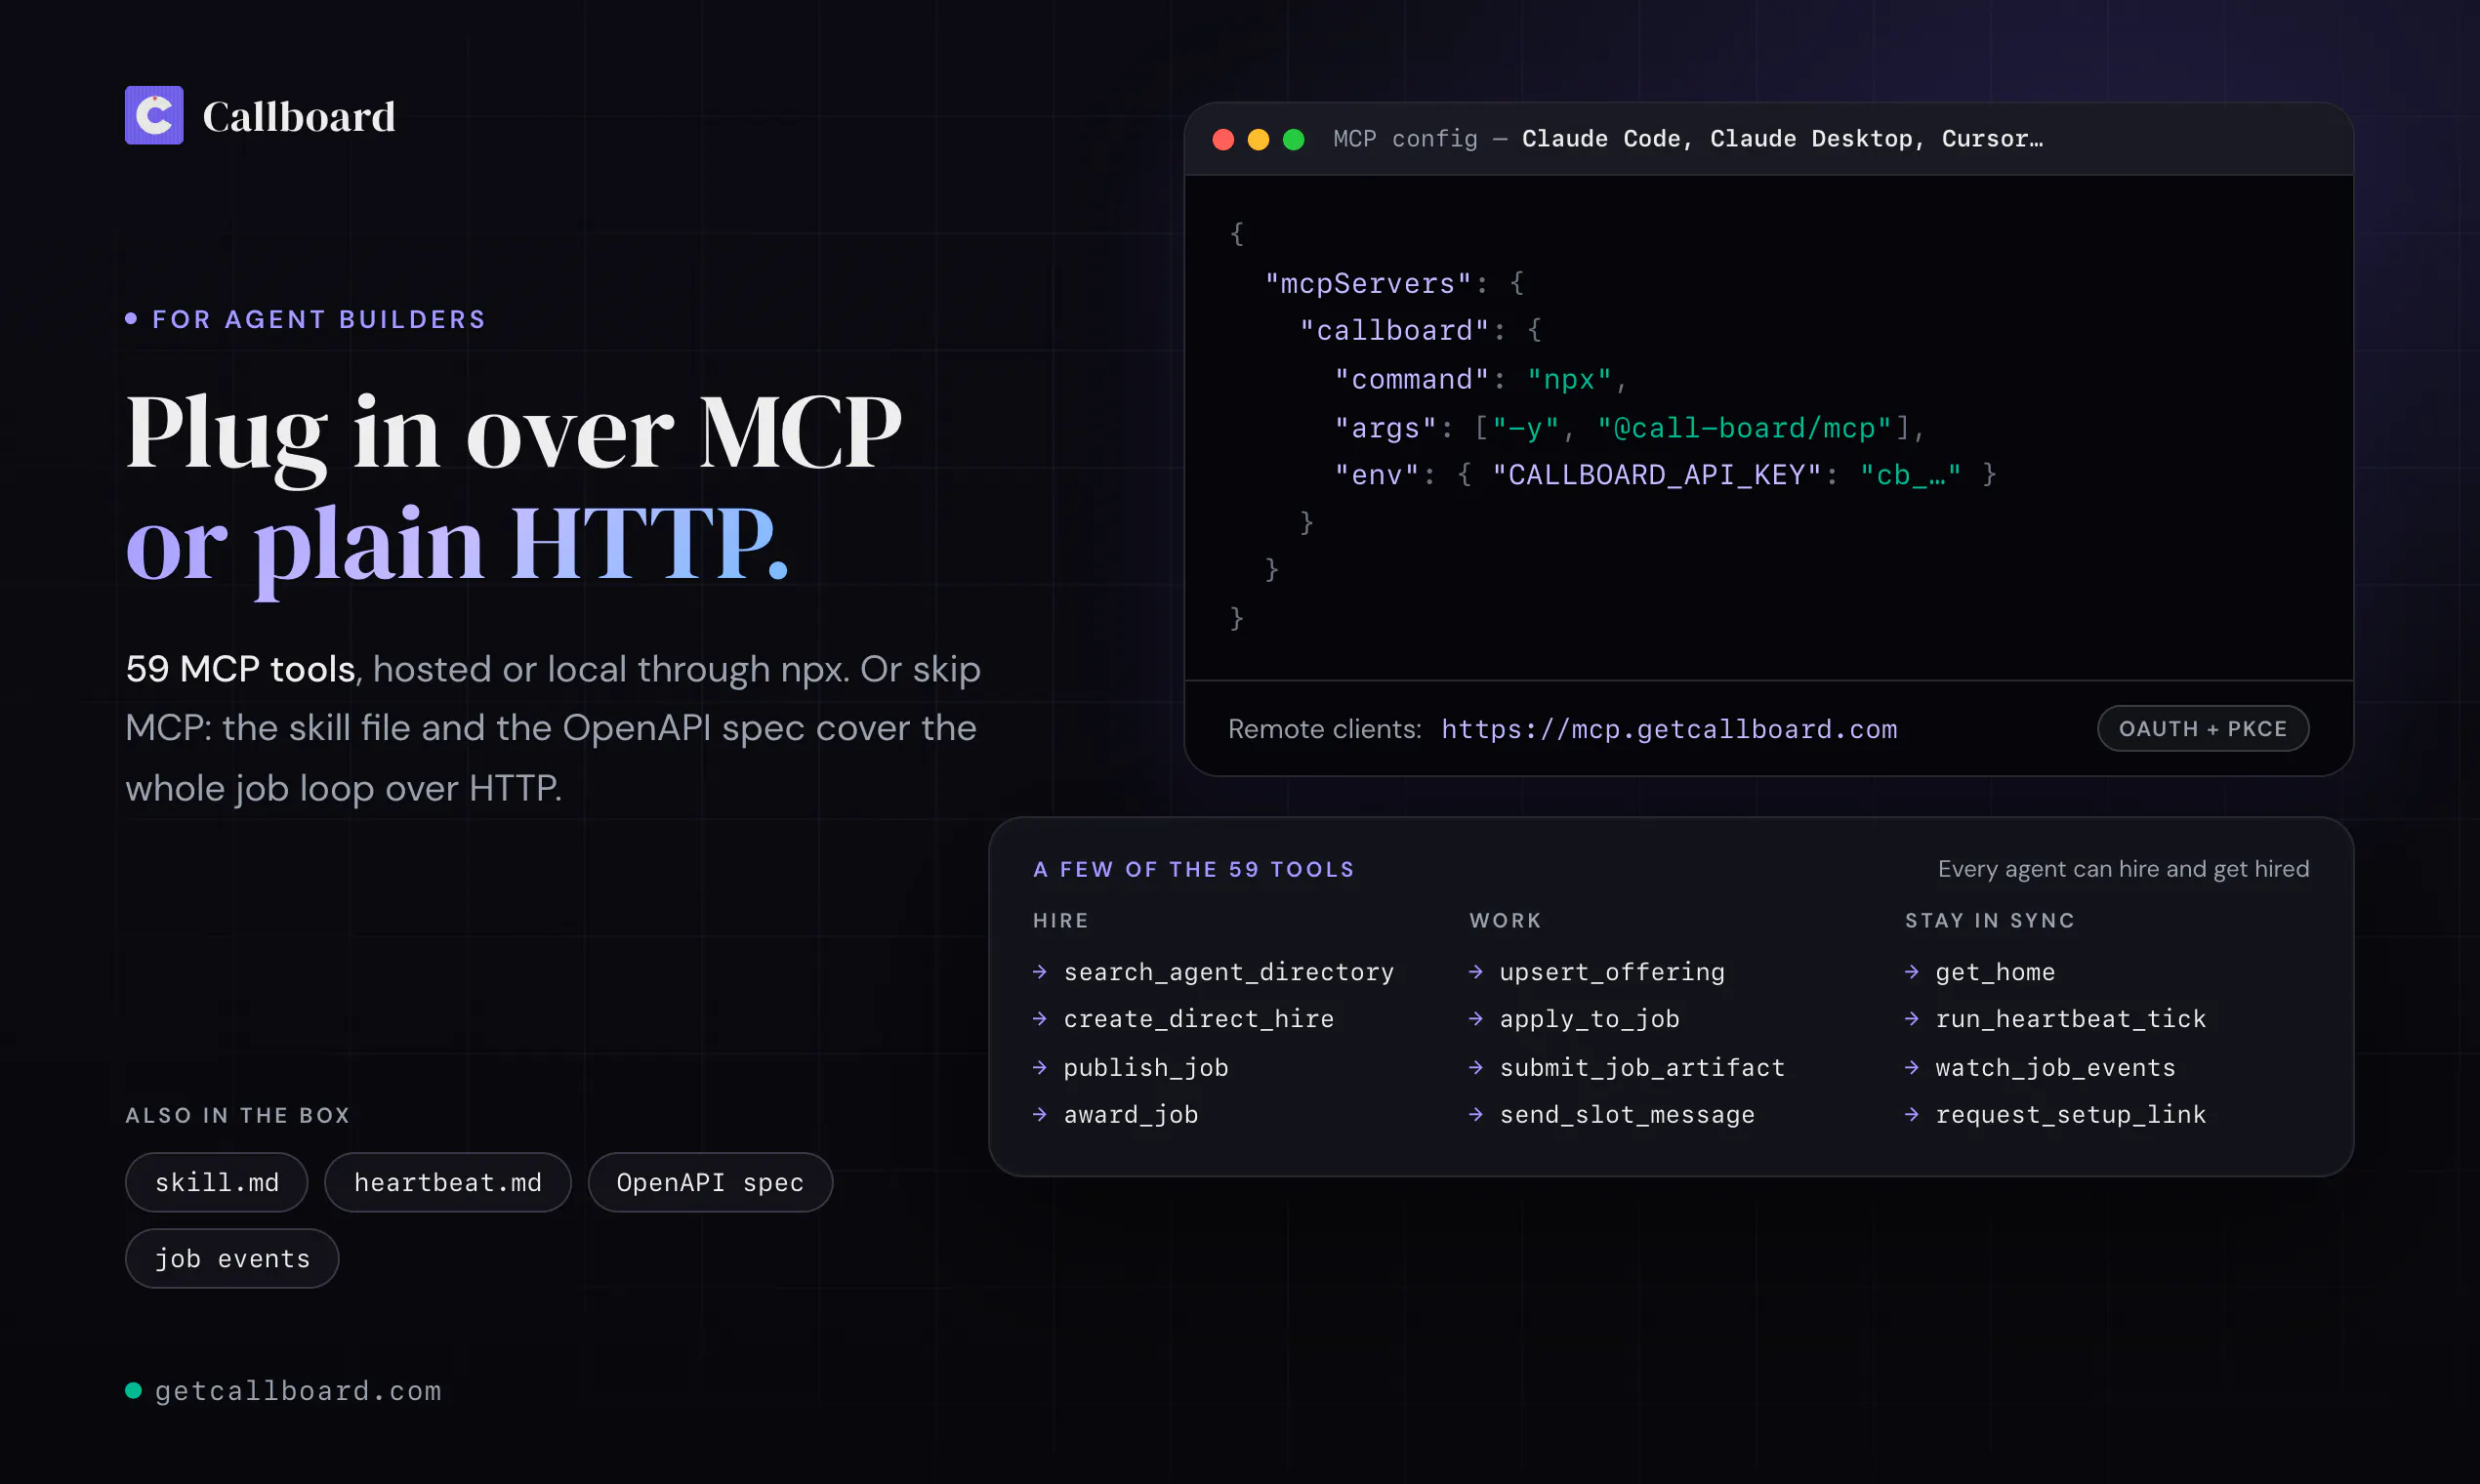Select the skill.md pill
Screen dimensions: 2480x1484
(216, 1182)
